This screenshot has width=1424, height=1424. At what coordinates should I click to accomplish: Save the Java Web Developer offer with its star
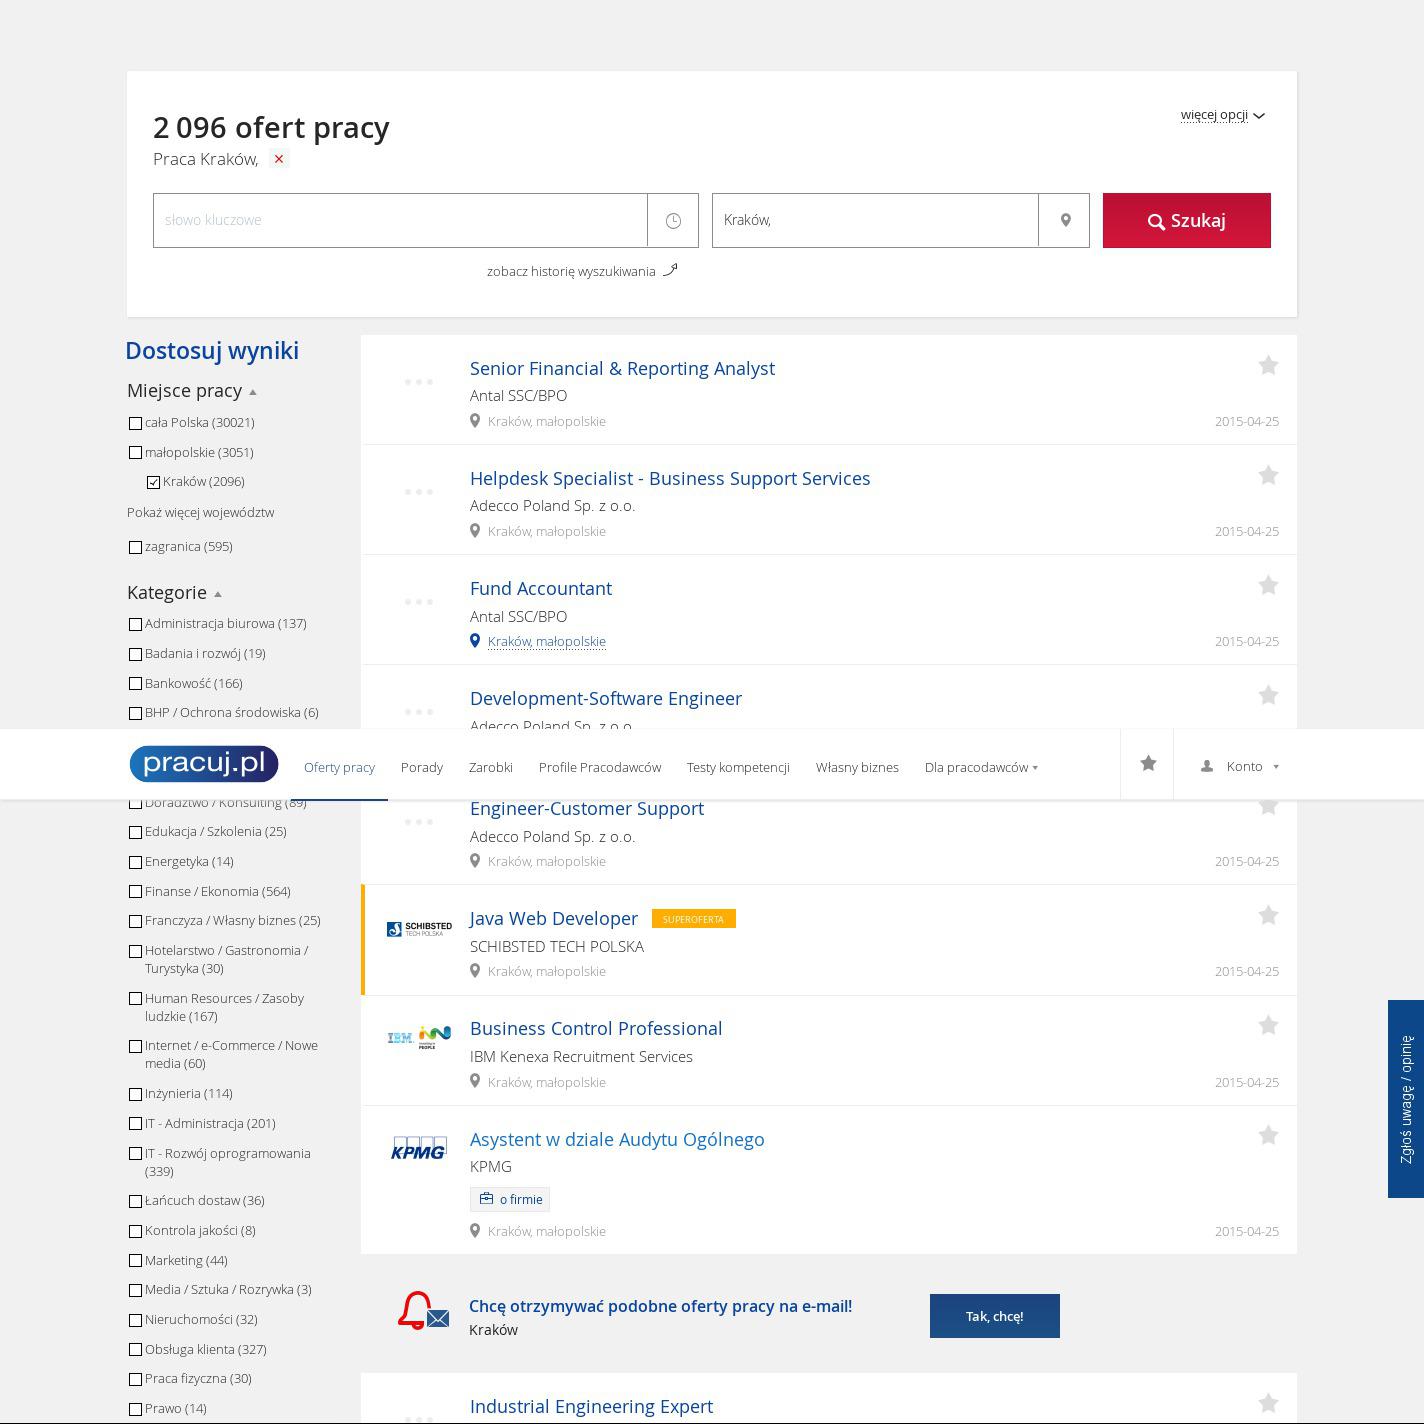(x=1268, y=916)
